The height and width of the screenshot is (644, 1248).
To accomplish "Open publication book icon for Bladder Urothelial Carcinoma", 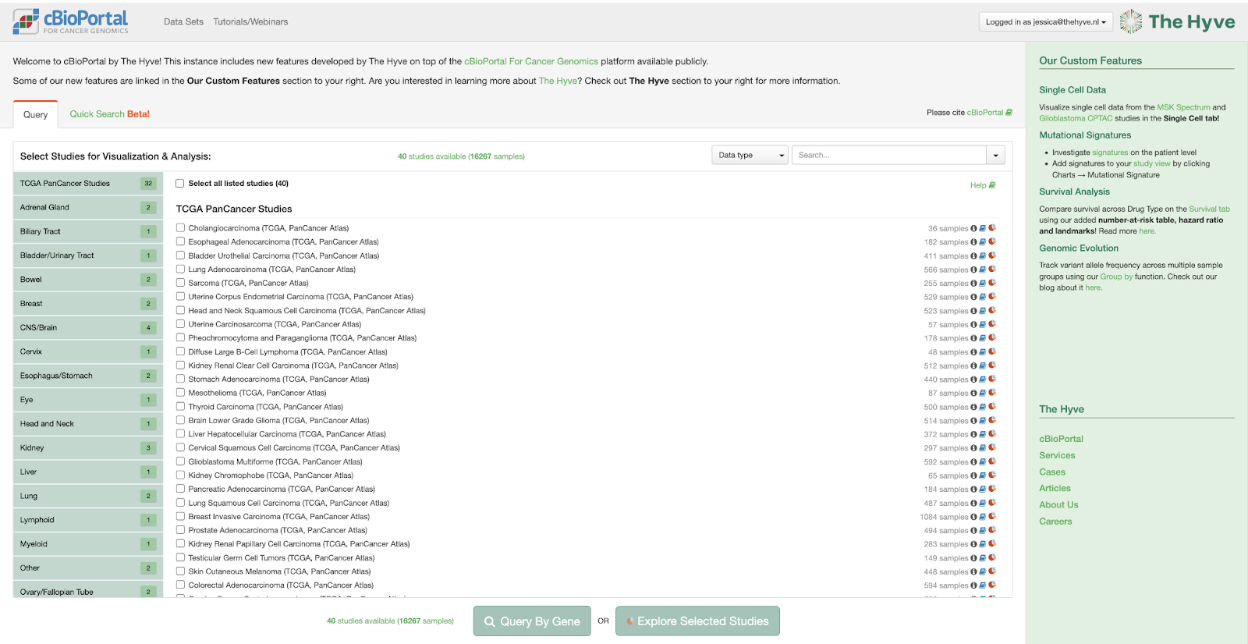I will click(x=983, y=256).
